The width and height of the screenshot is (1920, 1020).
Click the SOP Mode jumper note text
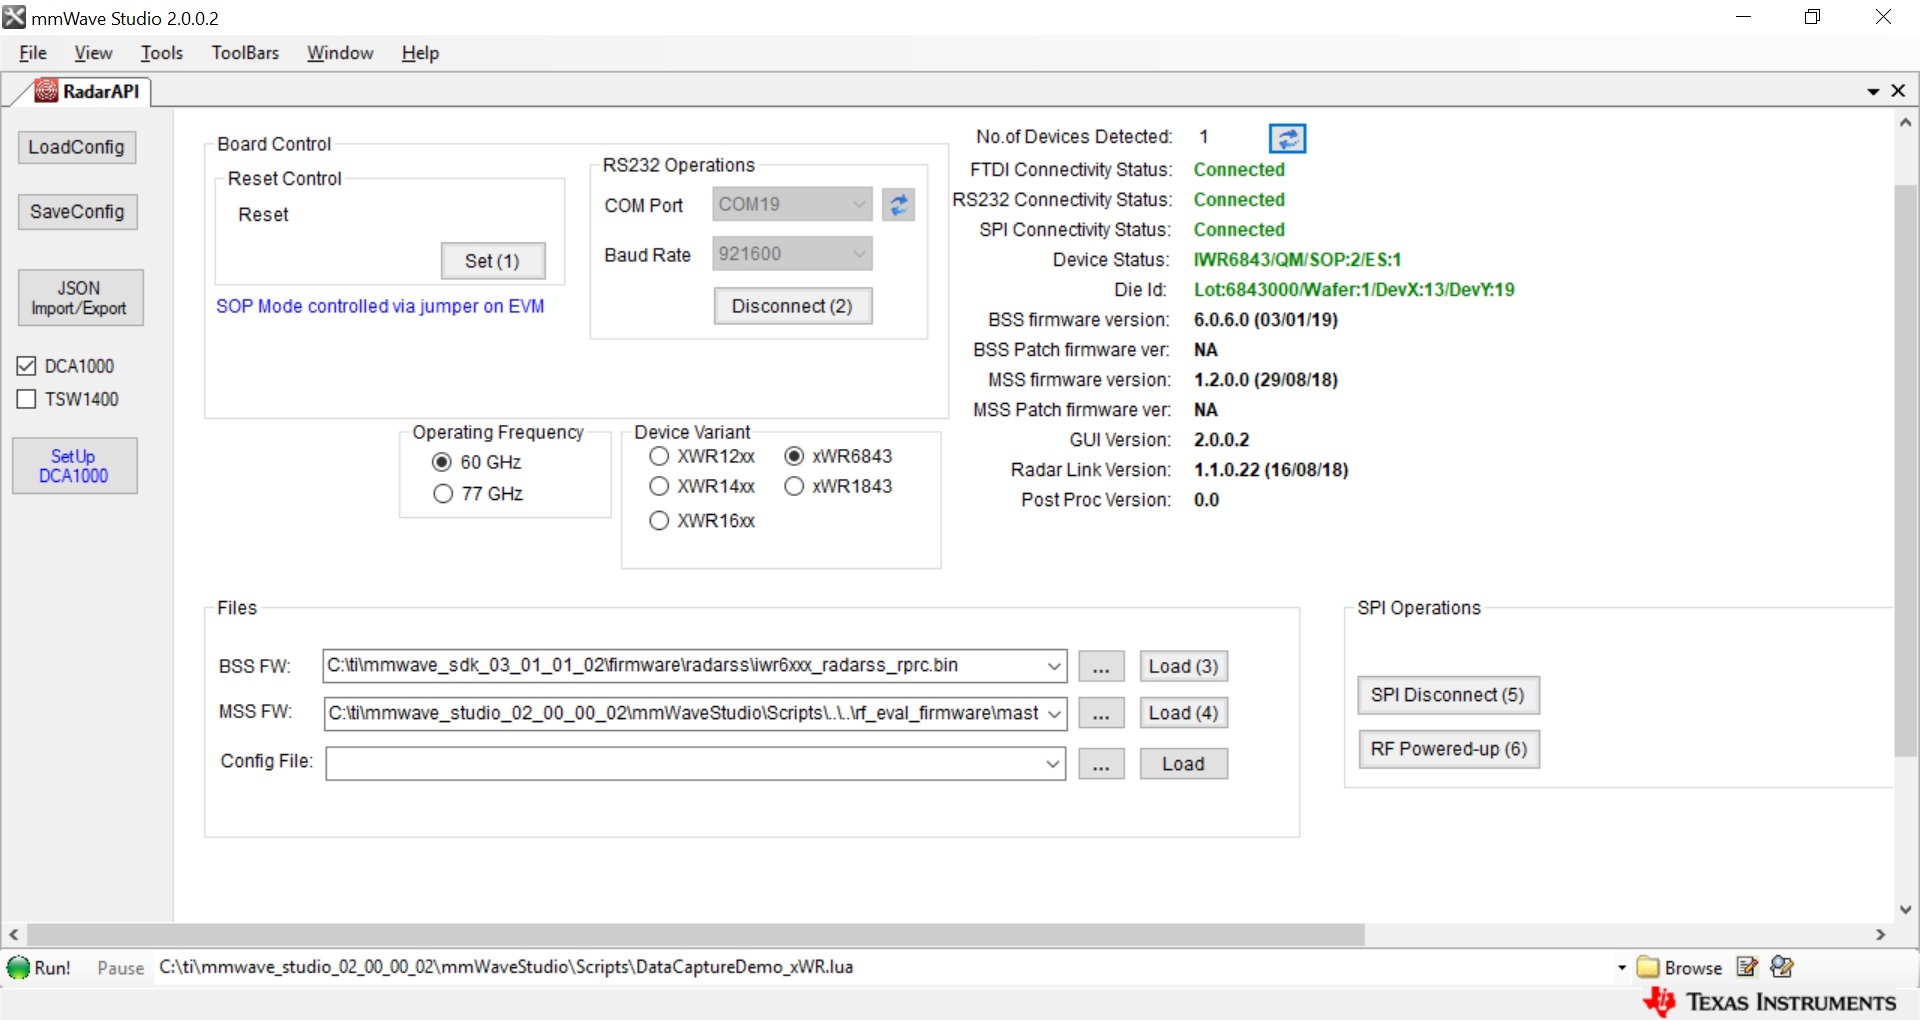point(380,306)
